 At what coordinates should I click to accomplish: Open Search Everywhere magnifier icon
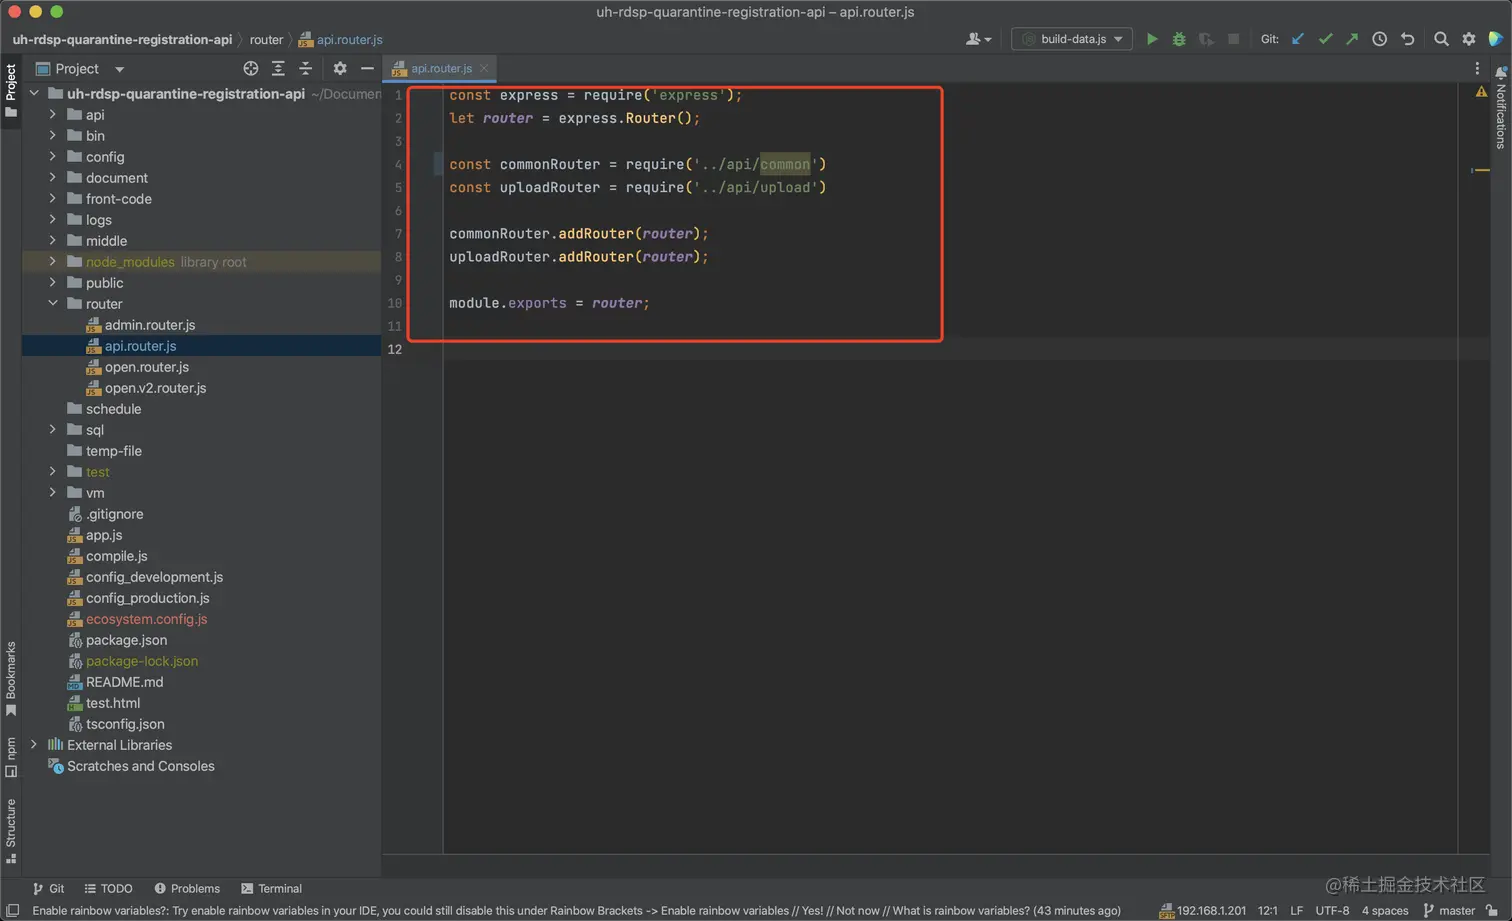(x=1441, y=39)
